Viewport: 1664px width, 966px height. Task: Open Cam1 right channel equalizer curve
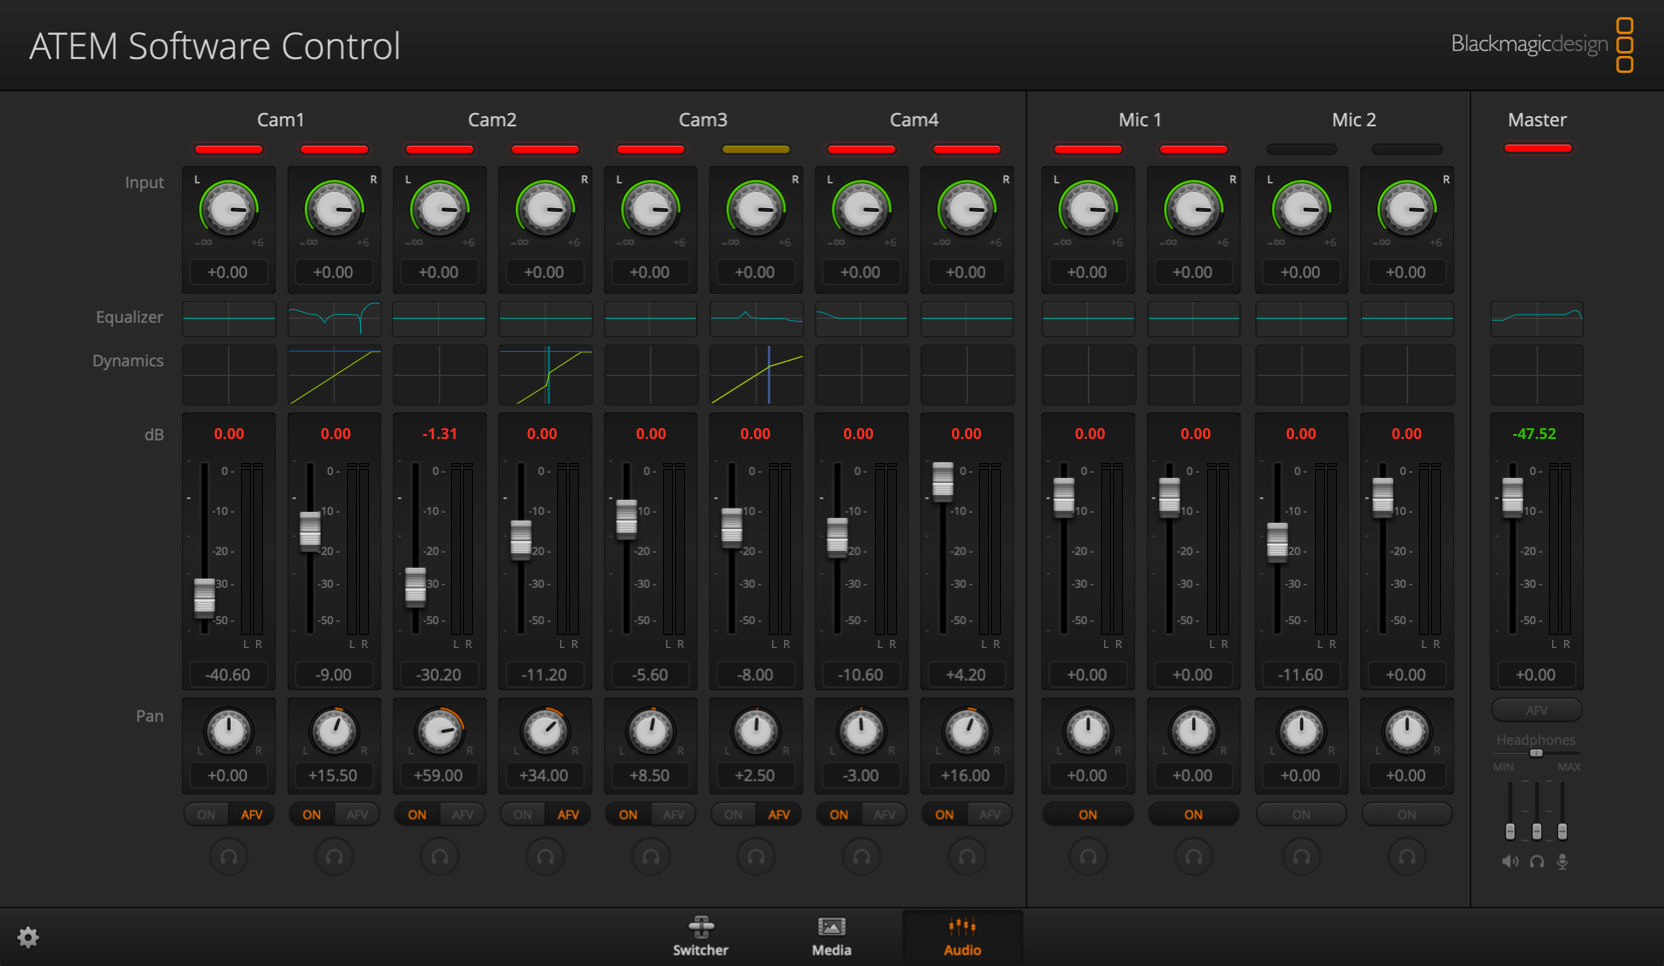tap(334, 318)
